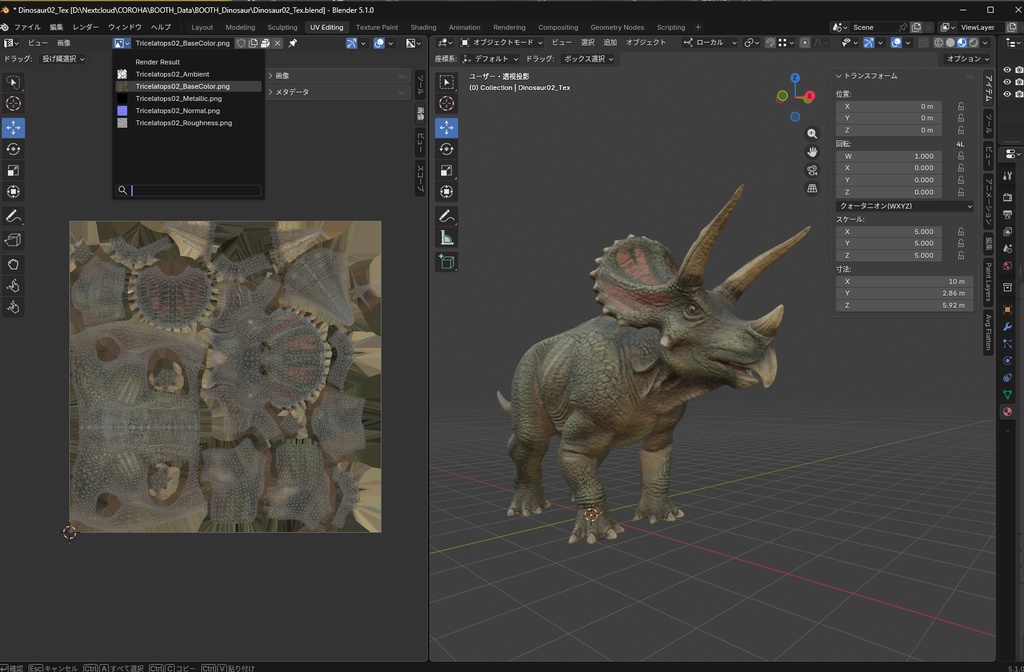Click the オプション button in the viewport header
The image size is (1024, 672).
coord(965,58)
